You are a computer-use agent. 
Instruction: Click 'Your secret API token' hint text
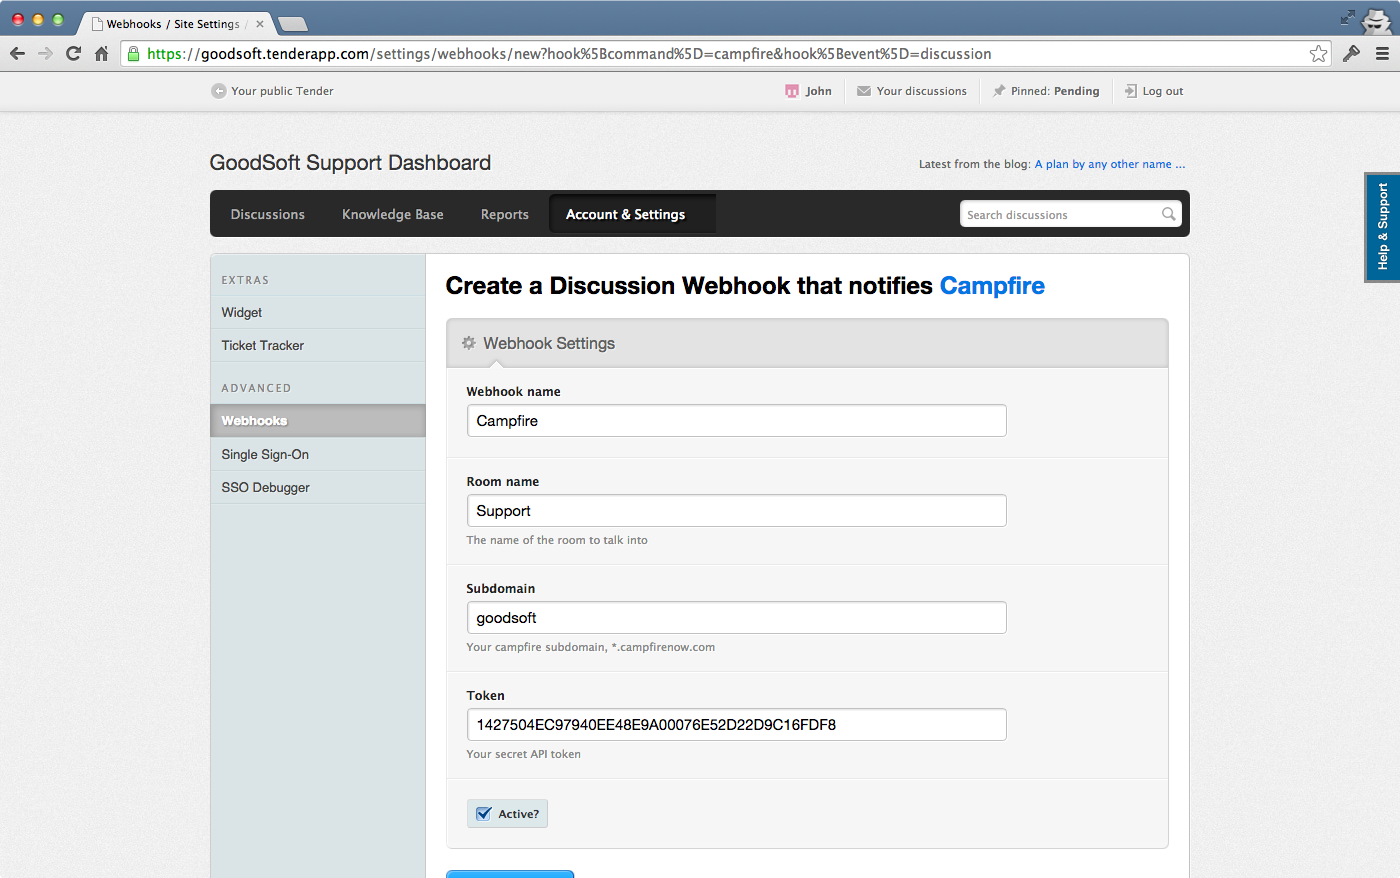pos(523,754)
